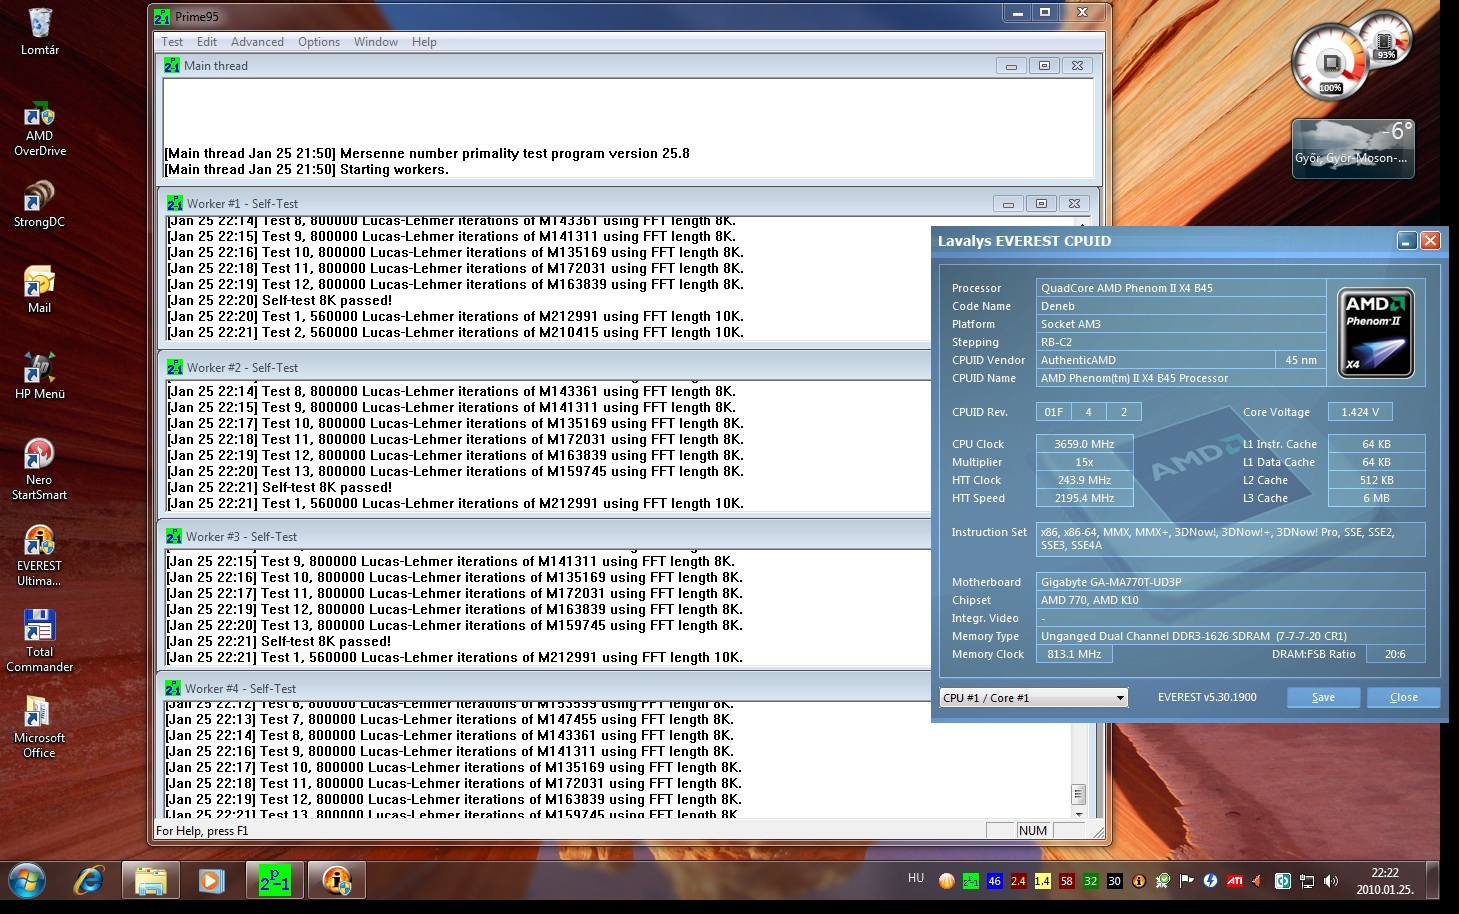Open the volume speaker tray icon
Image resolution: width=1459 pixels, height=914 pixels.
pos(1331,881)
